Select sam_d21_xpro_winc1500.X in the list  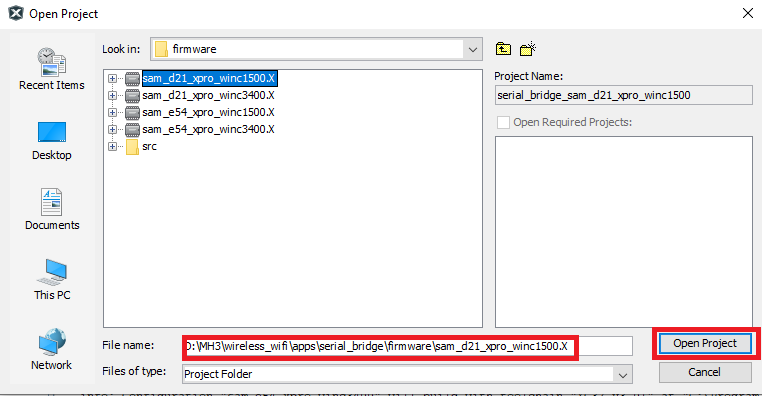click(x=209, y=78)
